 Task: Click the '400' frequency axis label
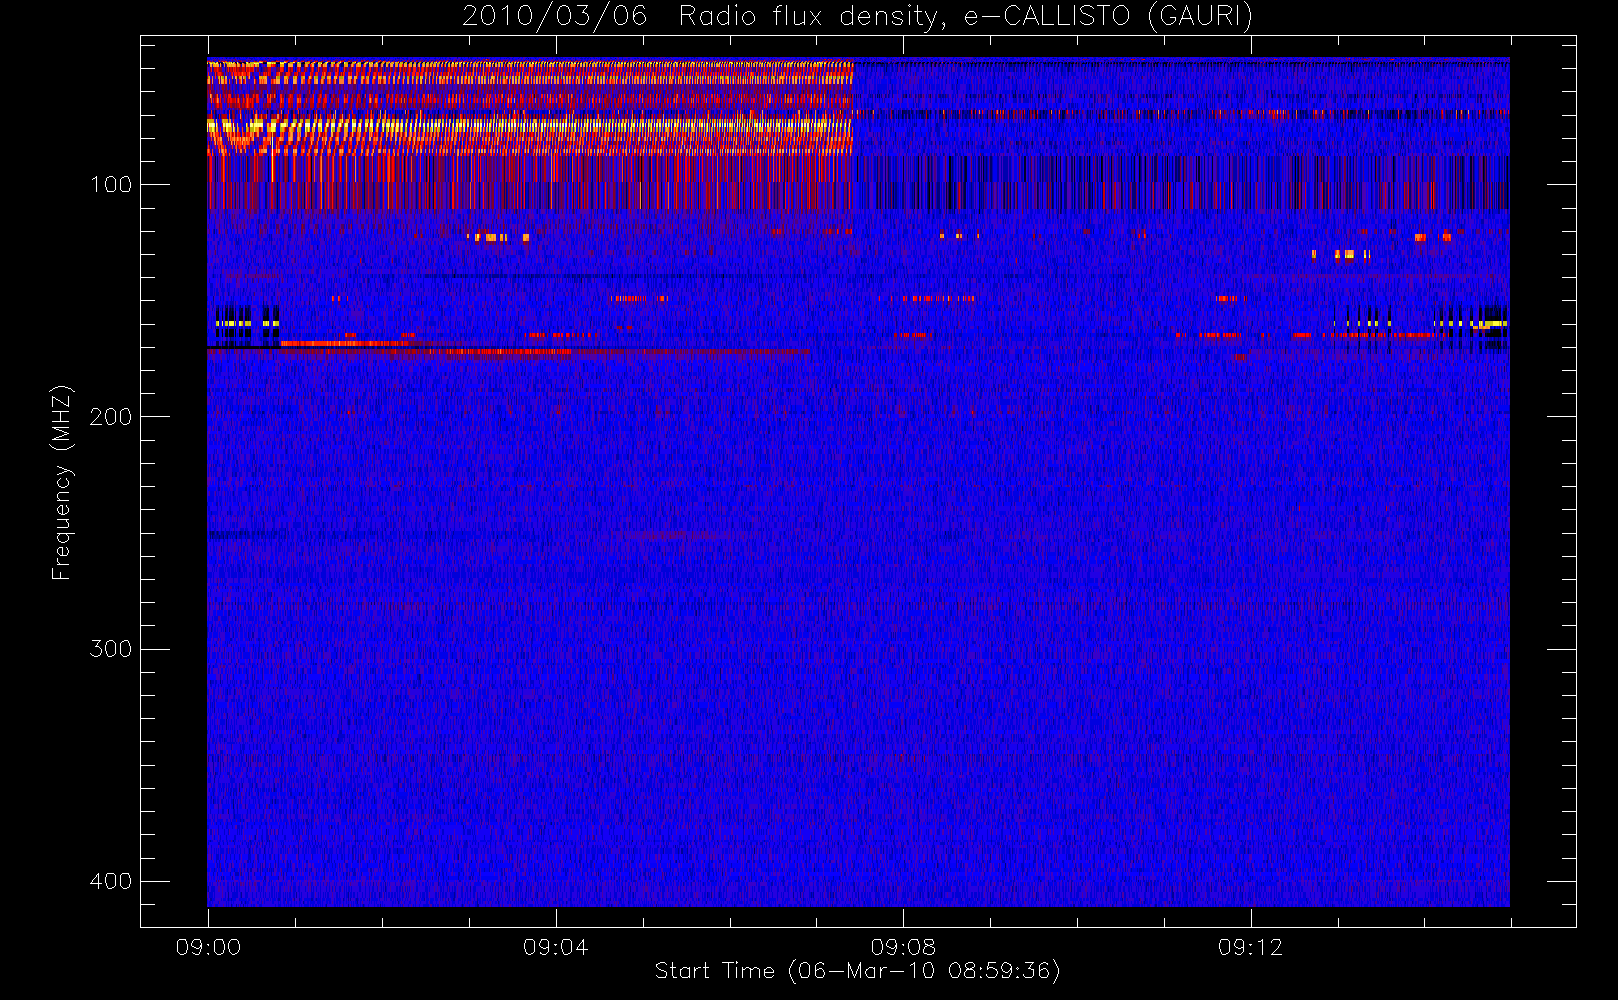click(110, 881)
